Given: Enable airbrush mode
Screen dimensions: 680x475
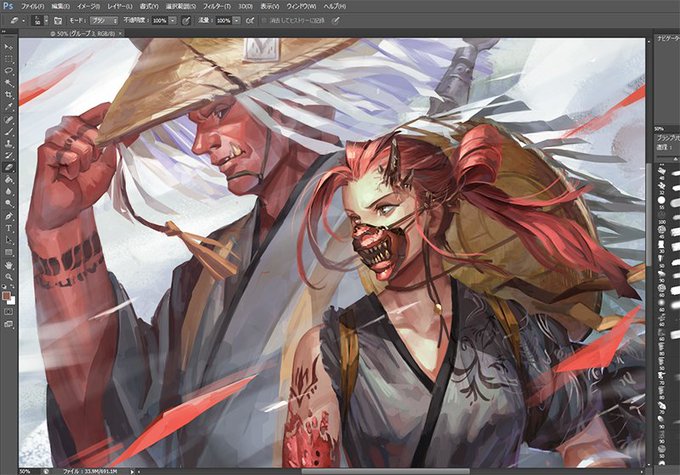Looking at the screenshot, I should 250,20.
